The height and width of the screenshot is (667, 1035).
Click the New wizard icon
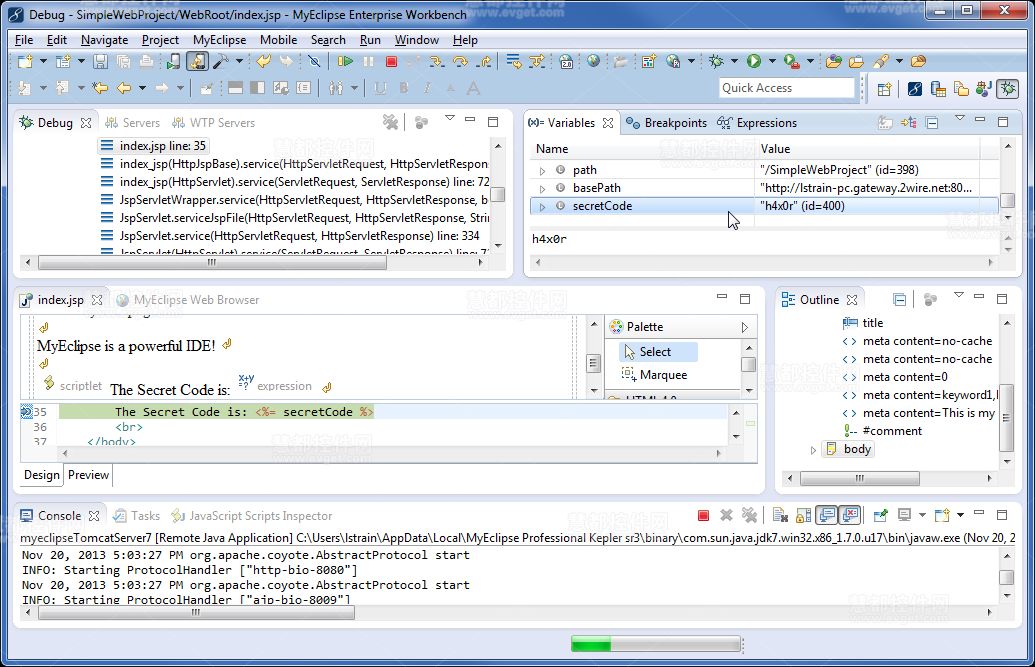(25, 61)
